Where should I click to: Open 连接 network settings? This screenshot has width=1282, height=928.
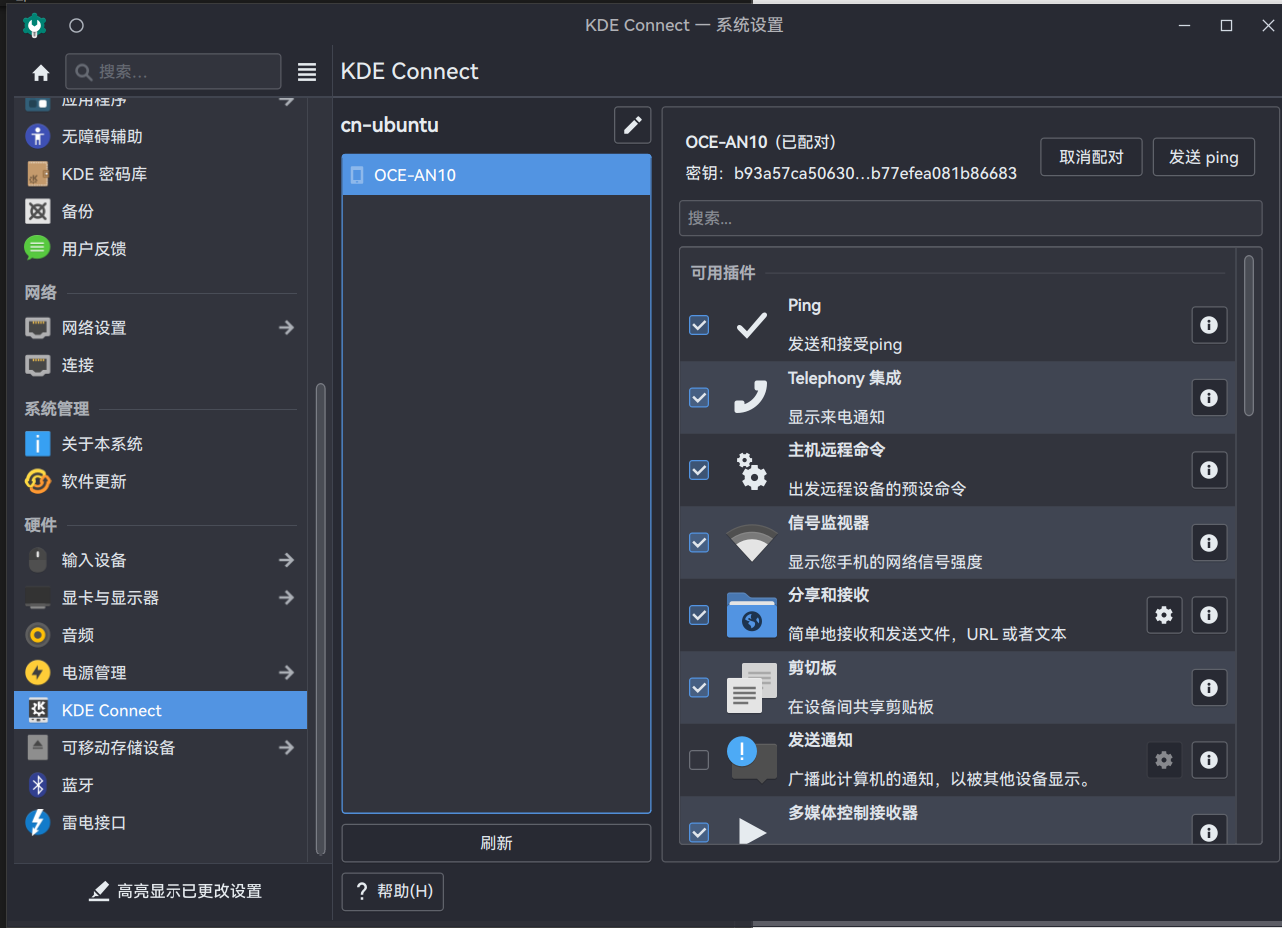(160, 366)
